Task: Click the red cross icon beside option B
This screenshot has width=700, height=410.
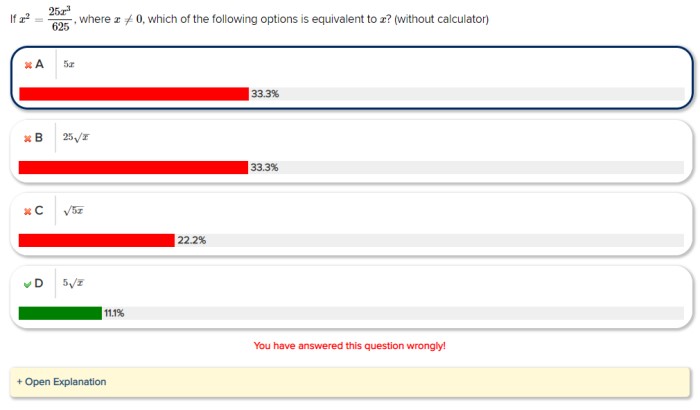Action: 28,138
